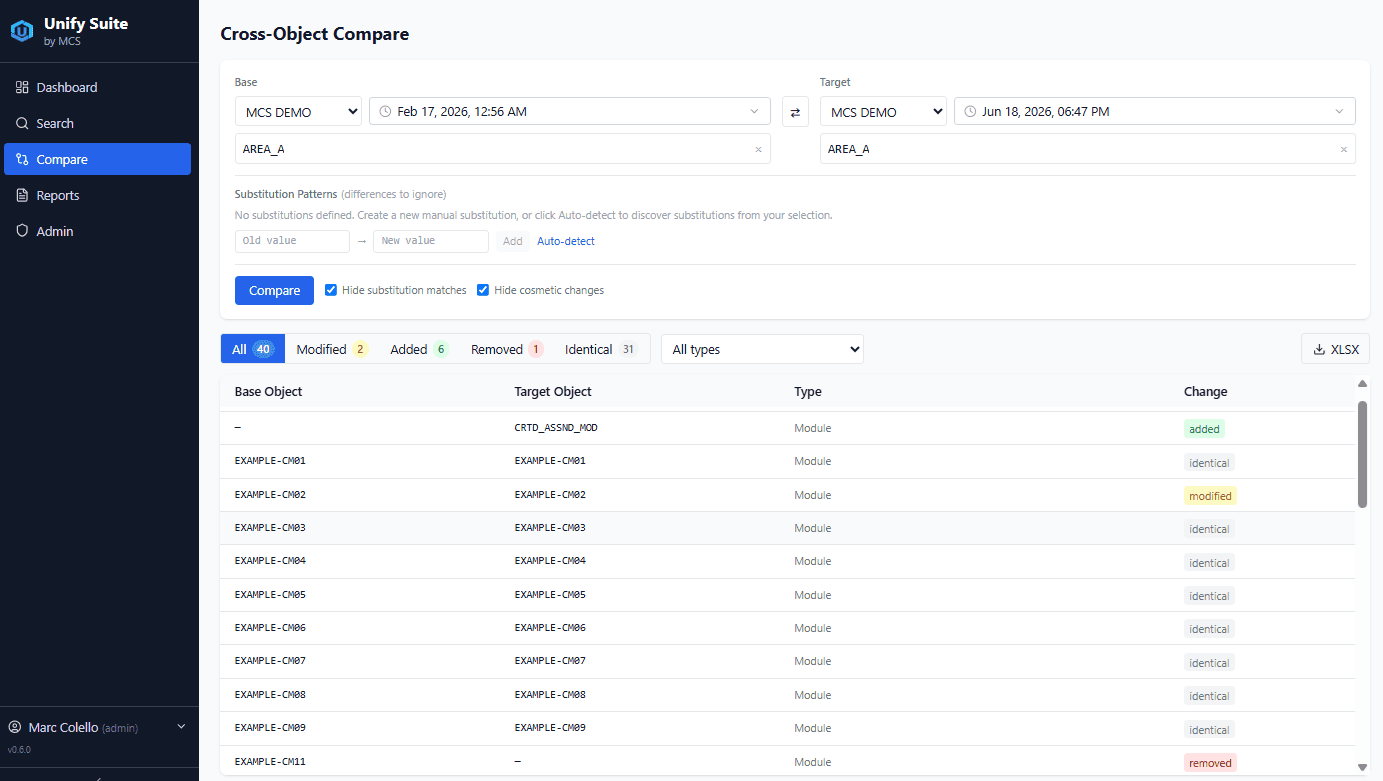Switch to the Removed tab
This screenshot has height=781, width=1383.
tap(507, 349)
